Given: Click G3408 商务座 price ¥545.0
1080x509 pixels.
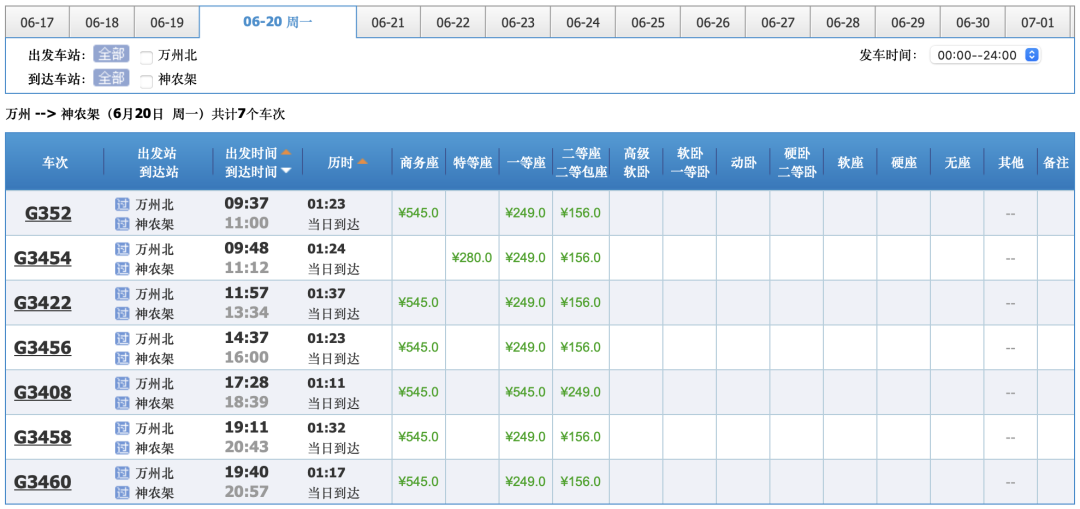Looking at the screenshot, I should pos(418,392).
